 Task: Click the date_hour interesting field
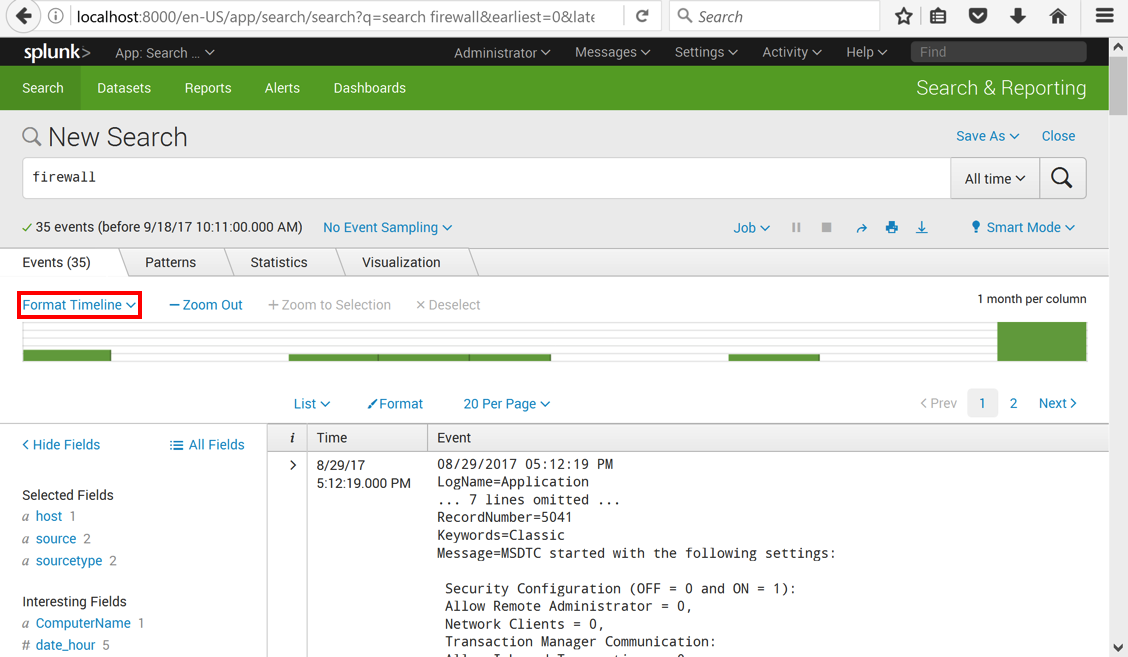(x=65, y=645)
